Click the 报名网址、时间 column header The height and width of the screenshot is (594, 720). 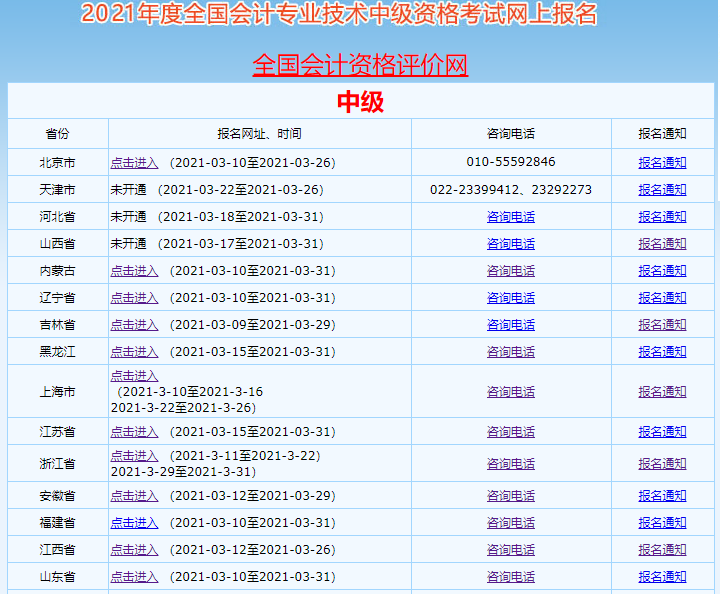(x=259, y=134)
